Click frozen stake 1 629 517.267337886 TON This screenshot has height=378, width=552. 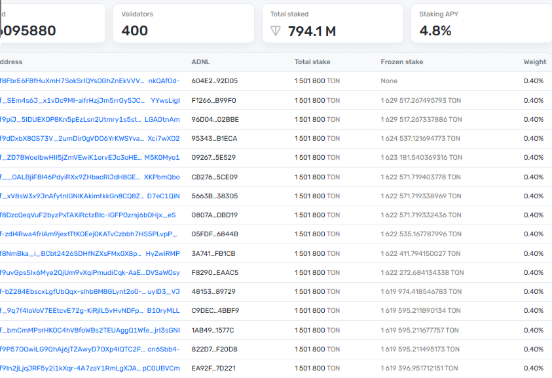pyautogui.click(x=421, y=119)
